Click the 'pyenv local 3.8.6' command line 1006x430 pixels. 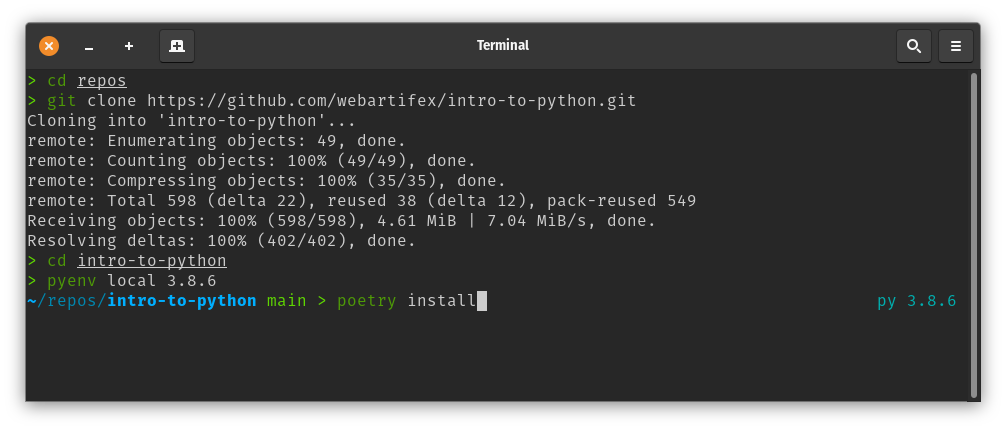tap(131, 281)
